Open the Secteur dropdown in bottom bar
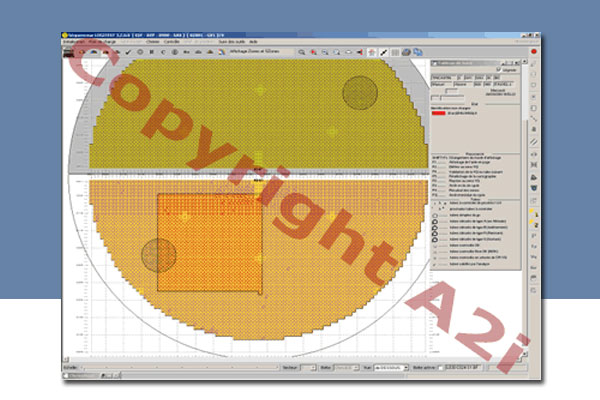This screenshot has width=600, height=400. (311, 367)
